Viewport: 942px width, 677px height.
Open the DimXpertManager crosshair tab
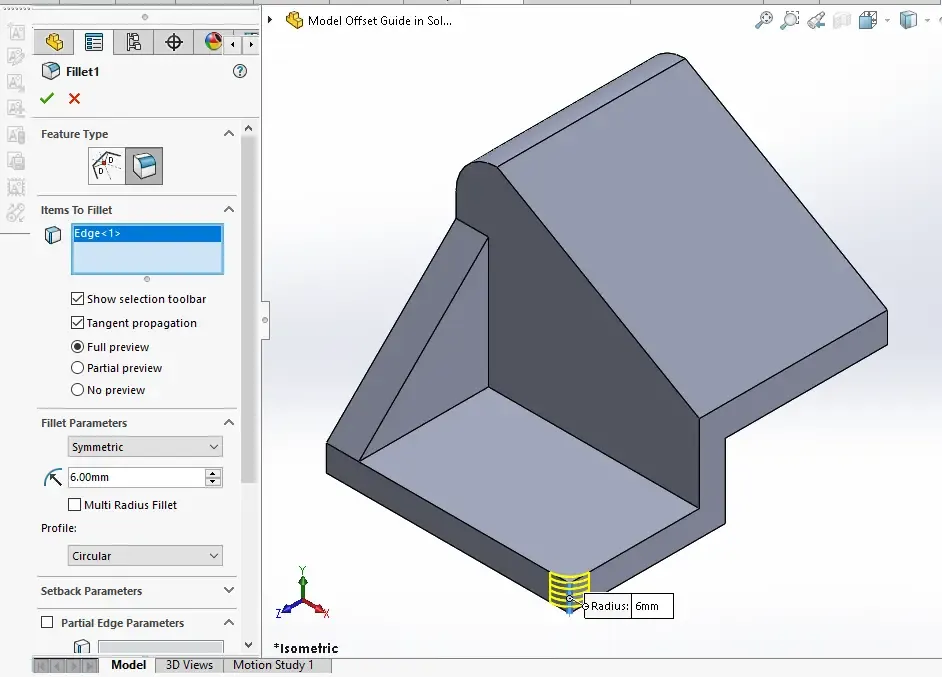(174, 42)
